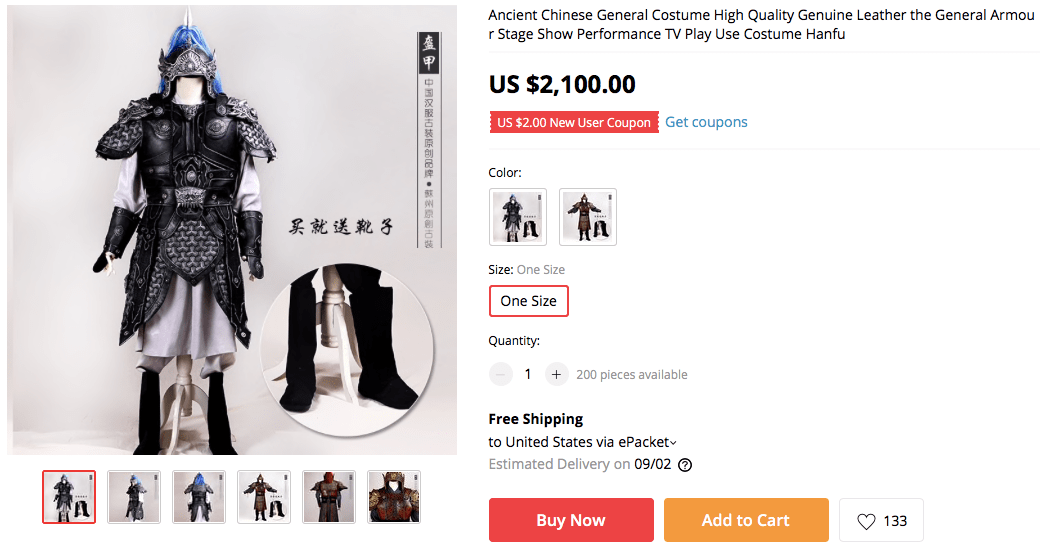Click the estimated delivery help icon
This screenshot has width=1045, height=556.
coord(685,464)
